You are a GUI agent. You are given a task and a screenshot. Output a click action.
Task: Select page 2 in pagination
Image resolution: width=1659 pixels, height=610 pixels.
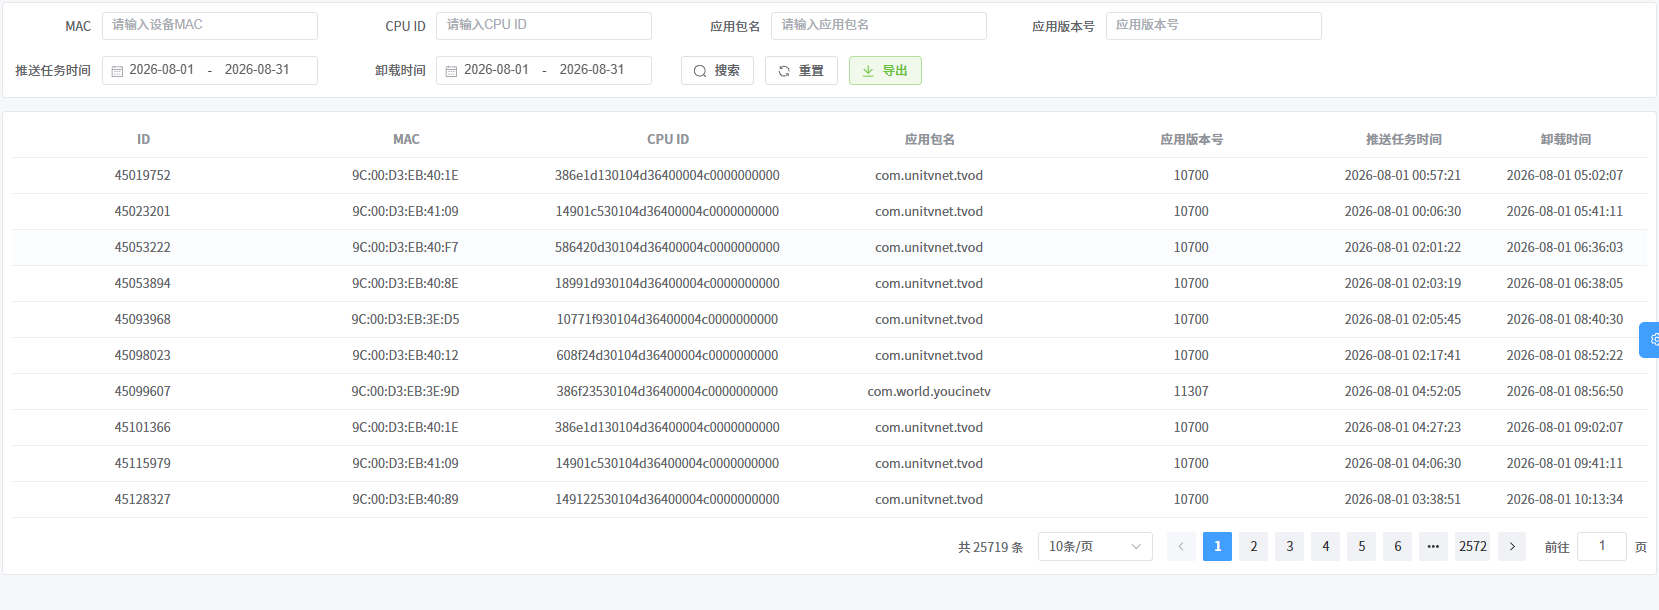[x=1253, y=546]
